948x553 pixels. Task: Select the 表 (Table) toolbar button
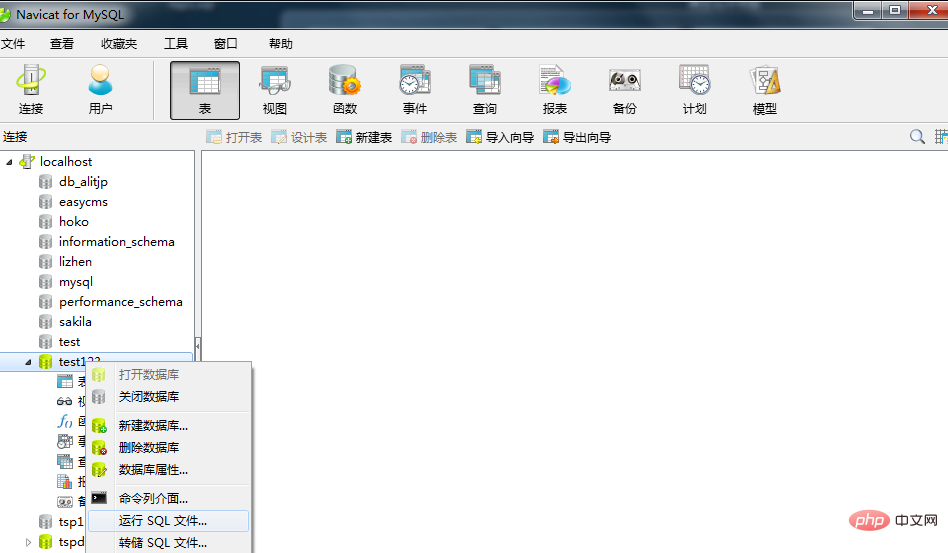pyautogui.click(x=205, y=90)
